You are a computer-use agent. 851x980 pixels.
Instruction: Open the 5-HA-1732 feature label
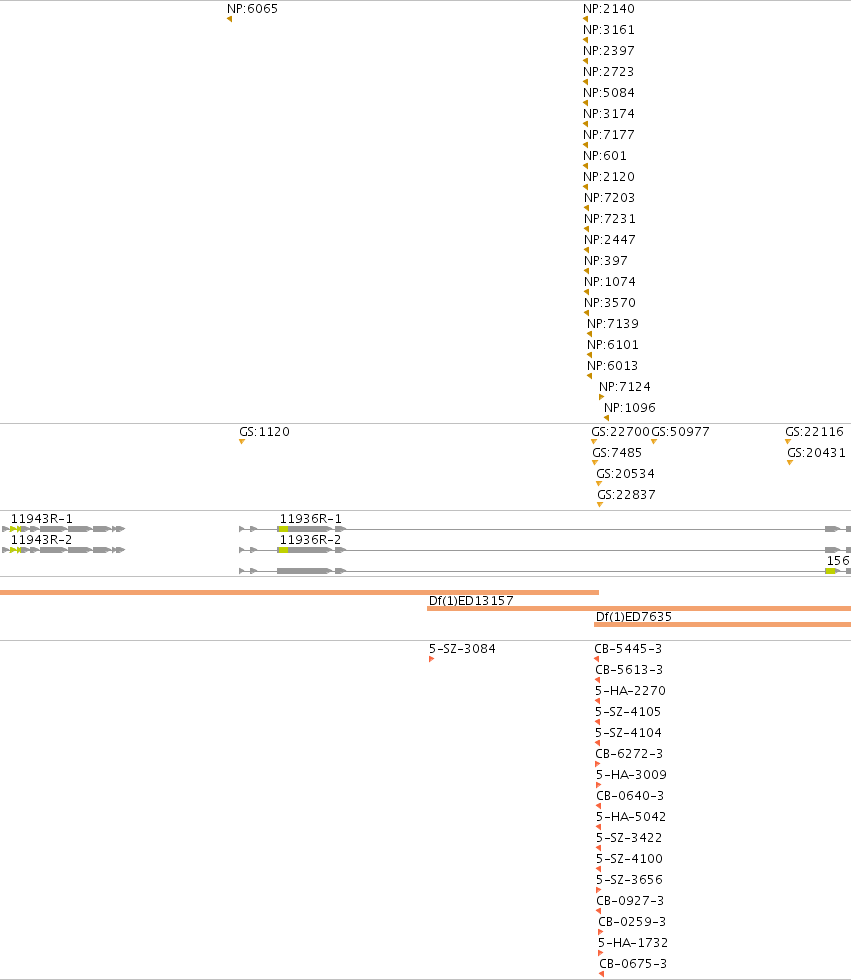tap(633, 942)
